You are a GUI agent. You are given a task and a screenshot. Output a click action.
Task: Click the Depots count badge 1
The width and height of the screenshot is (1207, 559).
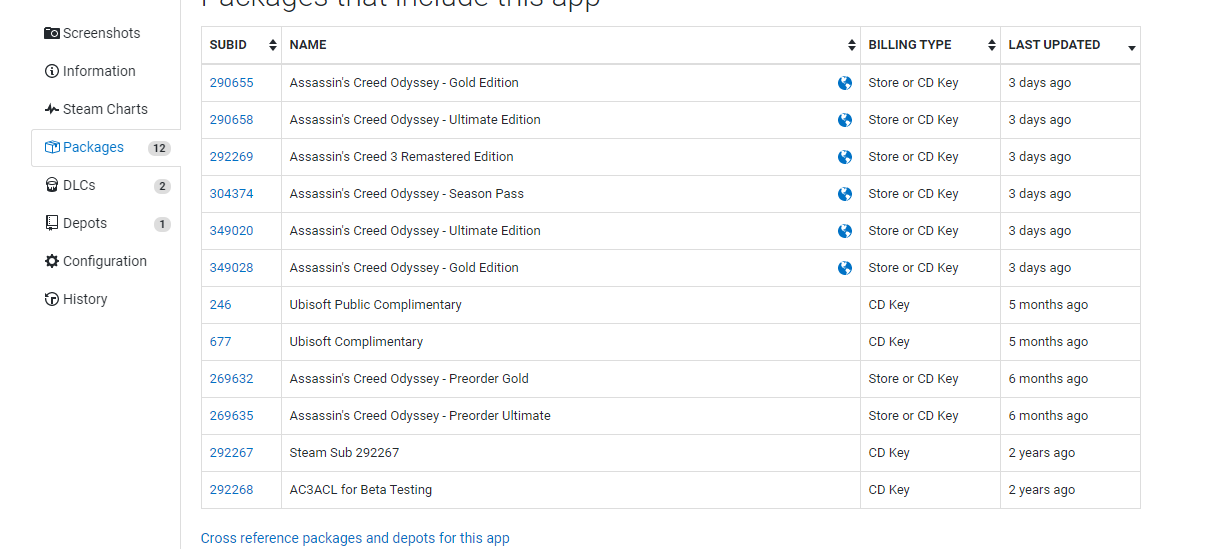coord(162,224)
